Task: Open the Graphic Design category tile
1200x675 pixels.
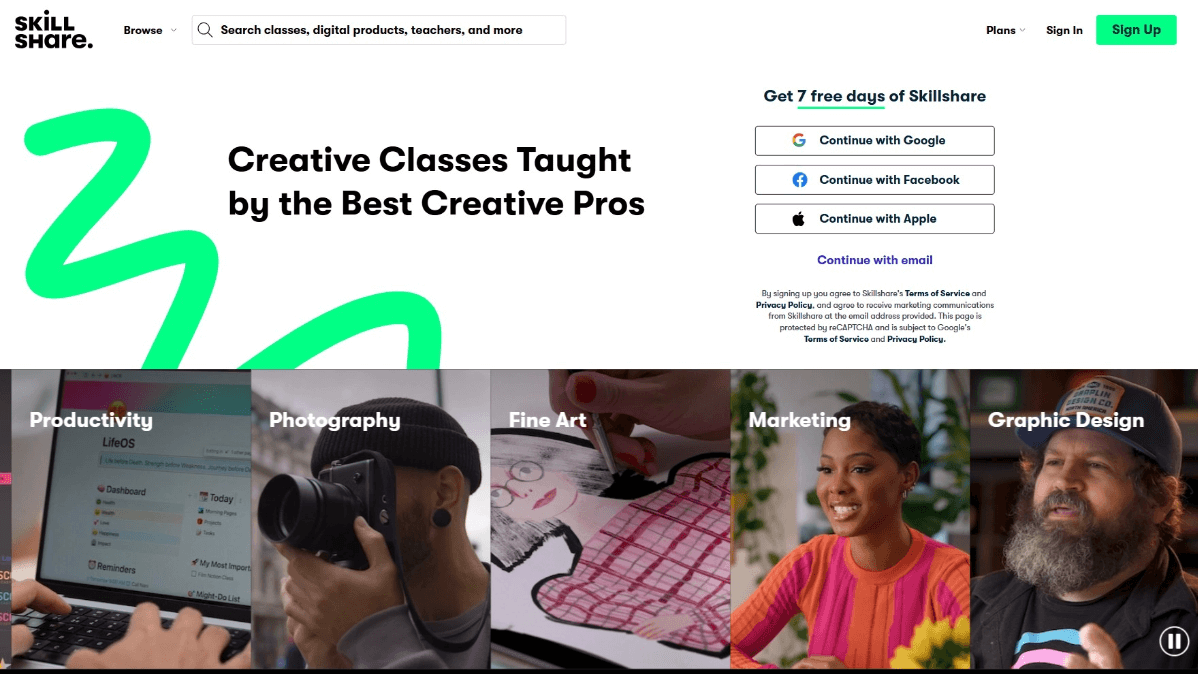Action: [1084, 519]
